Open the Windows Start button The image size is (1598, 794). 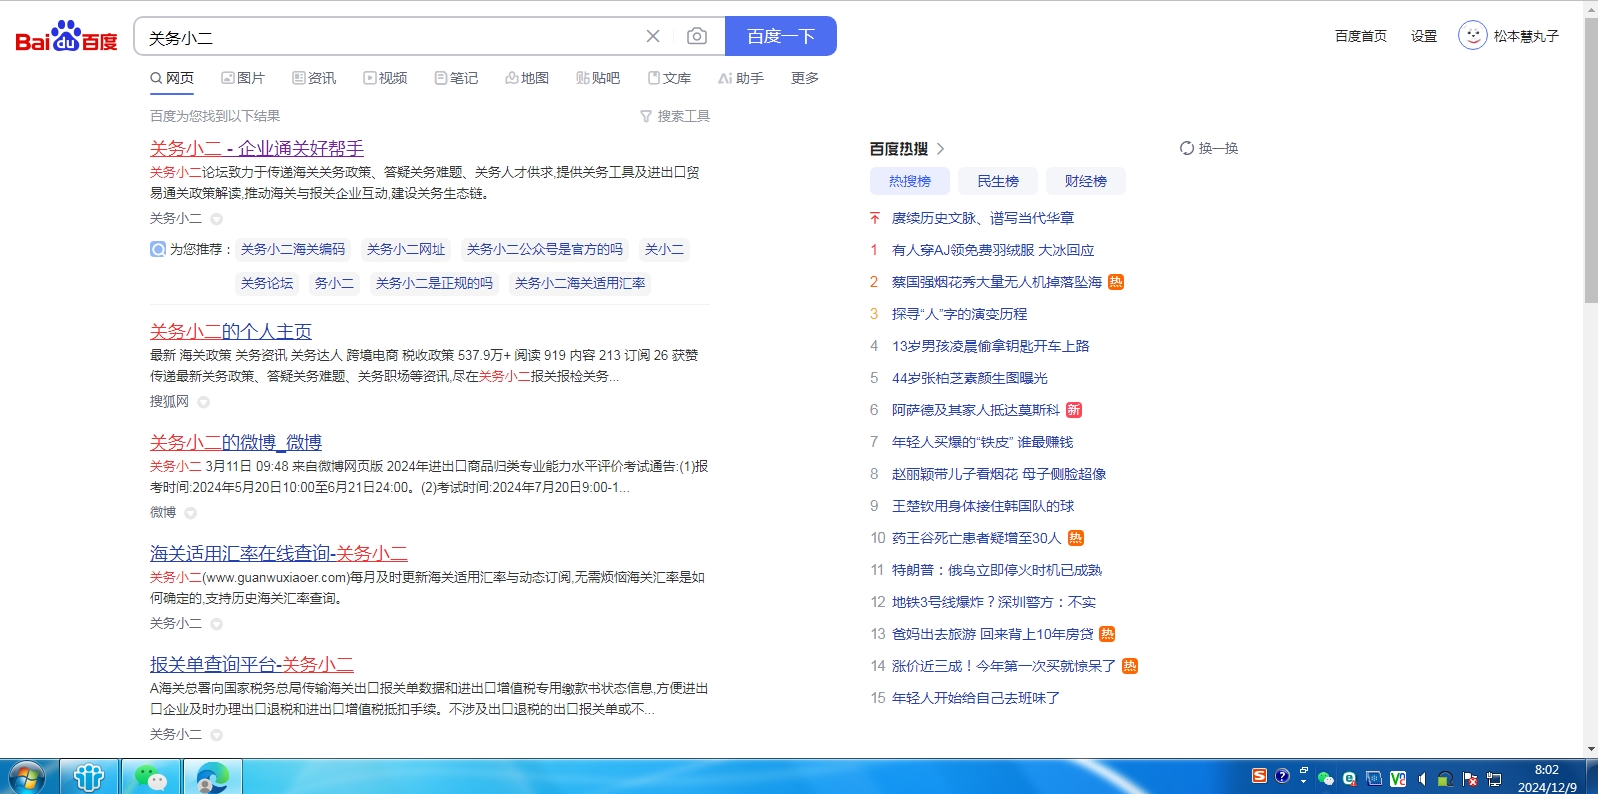point(27,777)
